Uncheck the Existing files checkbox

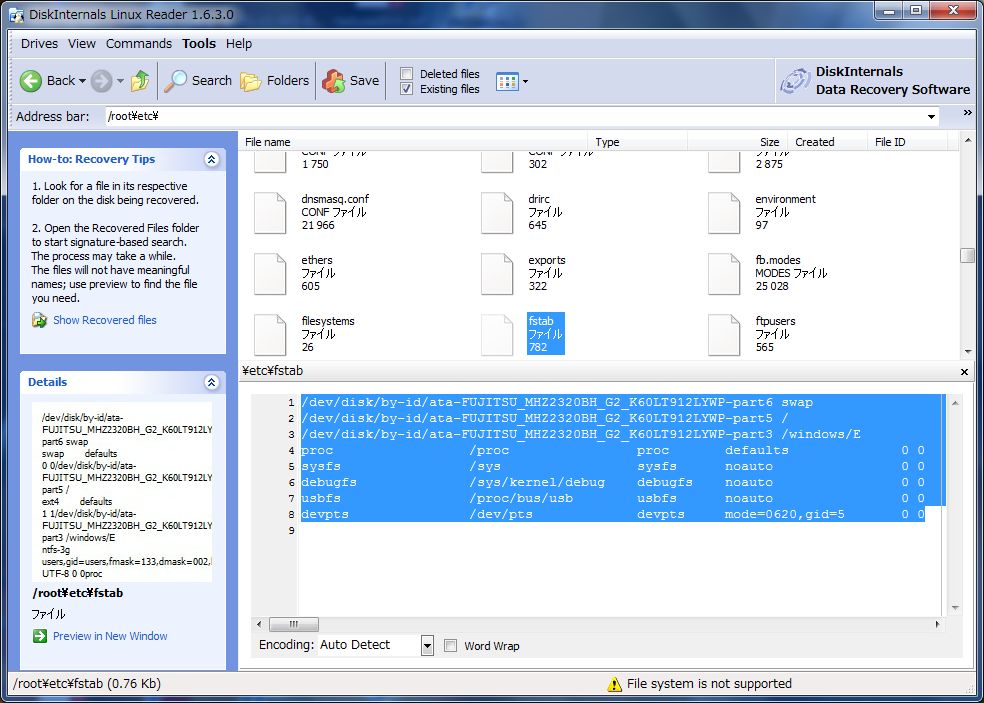[407, 89]
